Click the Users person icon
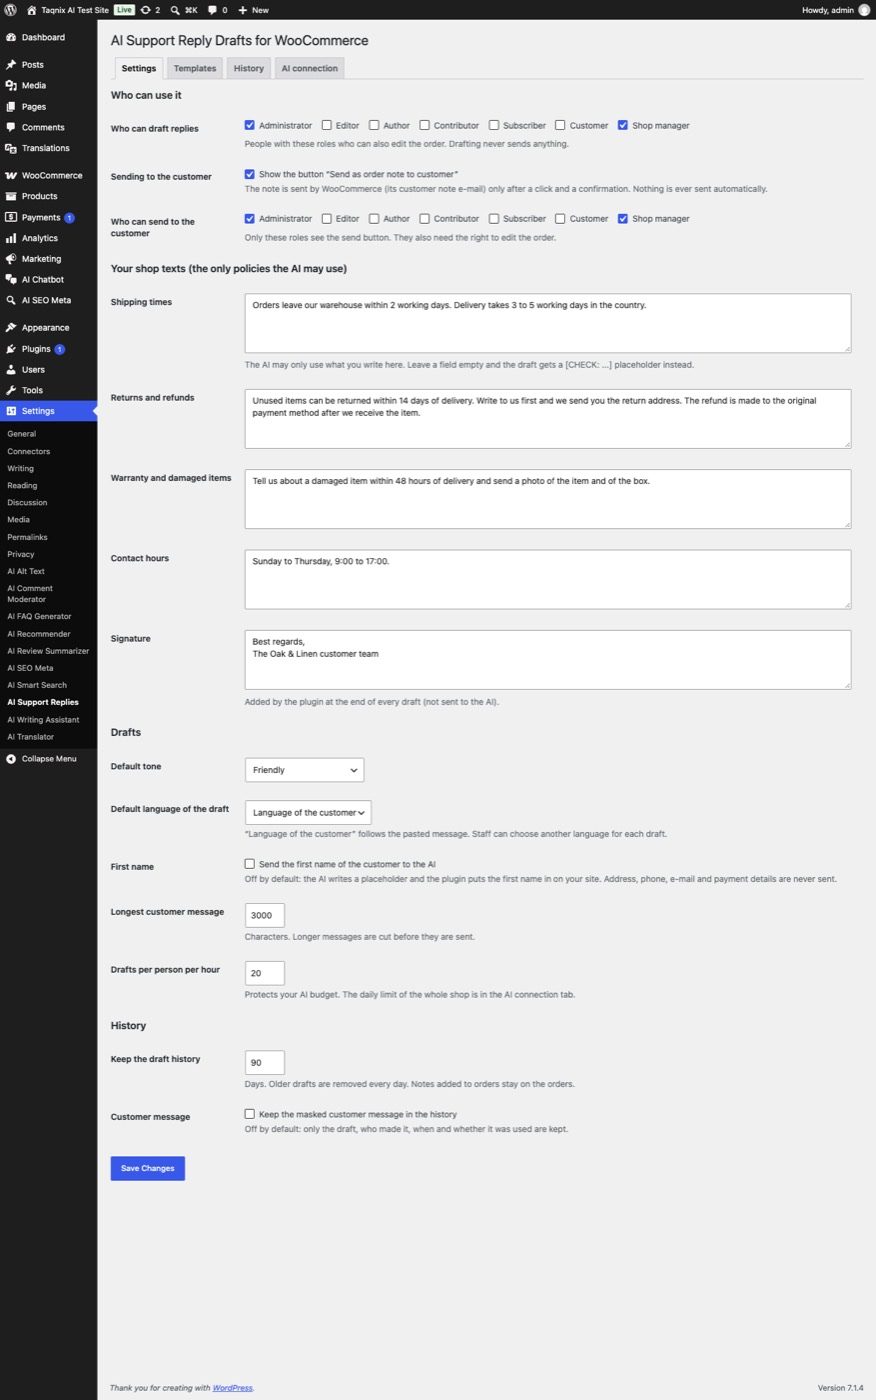 pyautogui.click(x=11, y=370)
